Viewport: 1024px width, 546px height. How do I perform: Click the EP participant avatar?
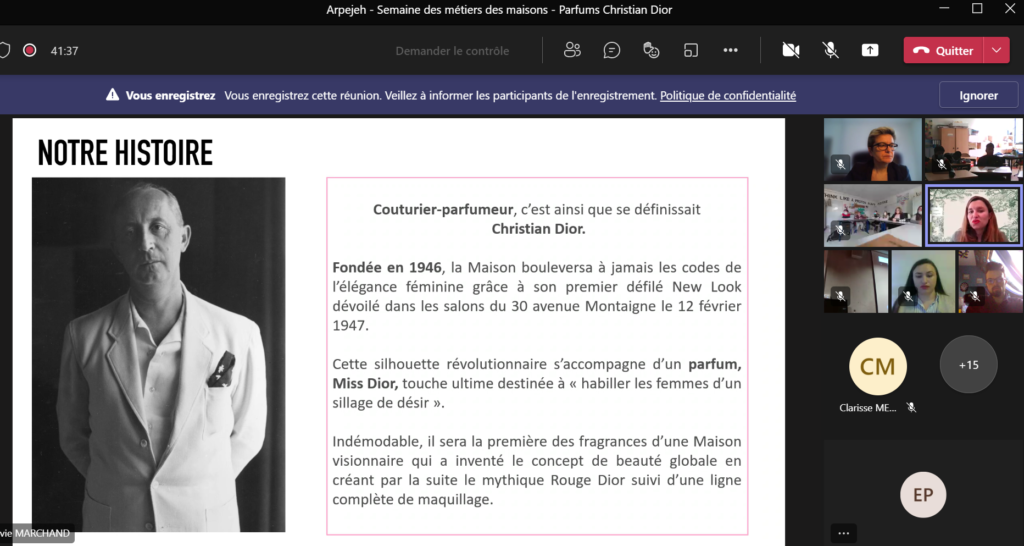coord(923,494)
